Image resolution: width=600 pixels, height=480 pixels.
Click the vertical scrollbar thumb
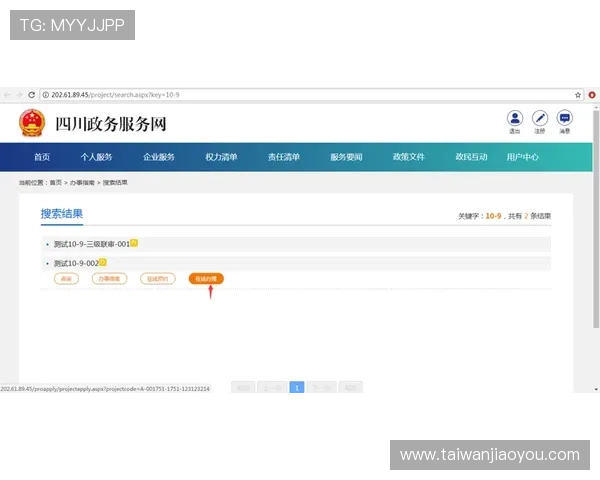point(596,219)
